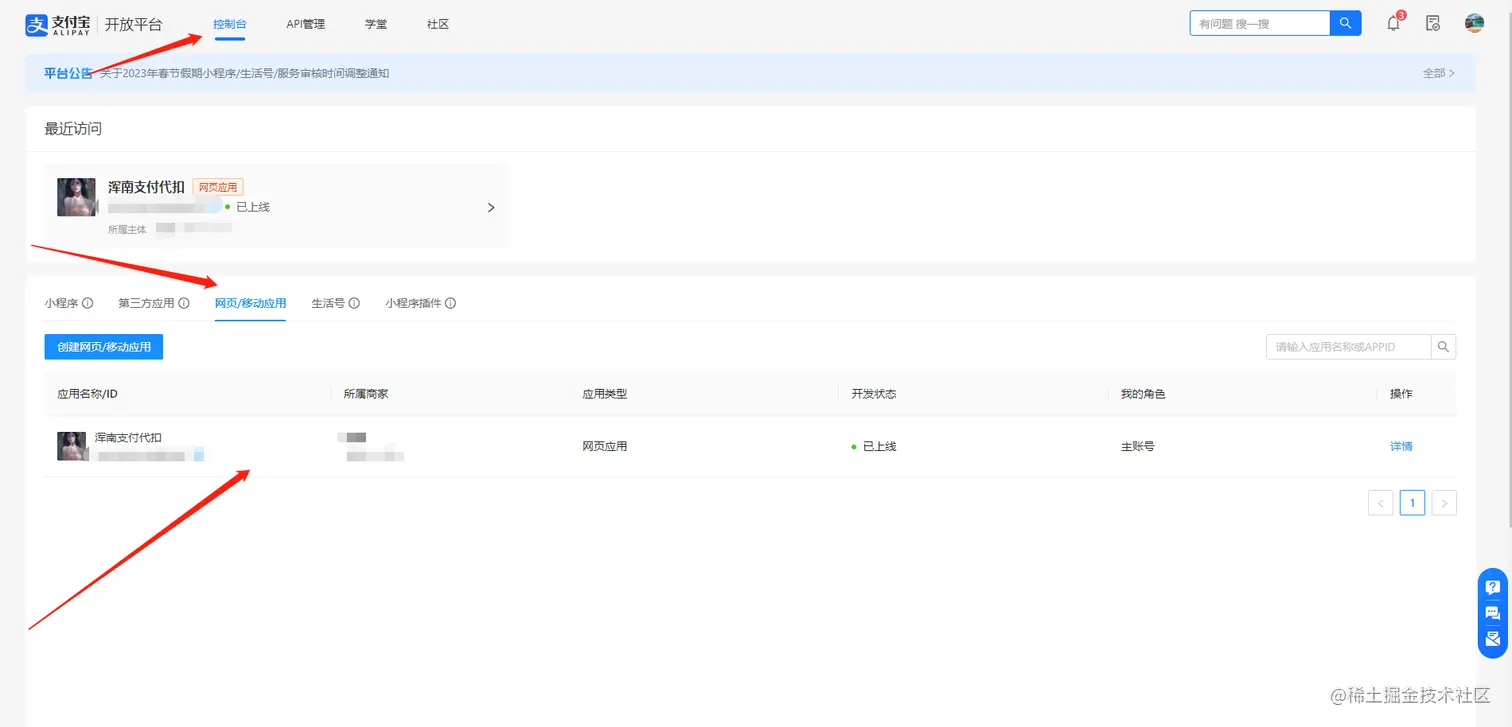Open the 春节假期 platform announcement
This screenshot has width=1512, height=727.
[x=245, y=73]
